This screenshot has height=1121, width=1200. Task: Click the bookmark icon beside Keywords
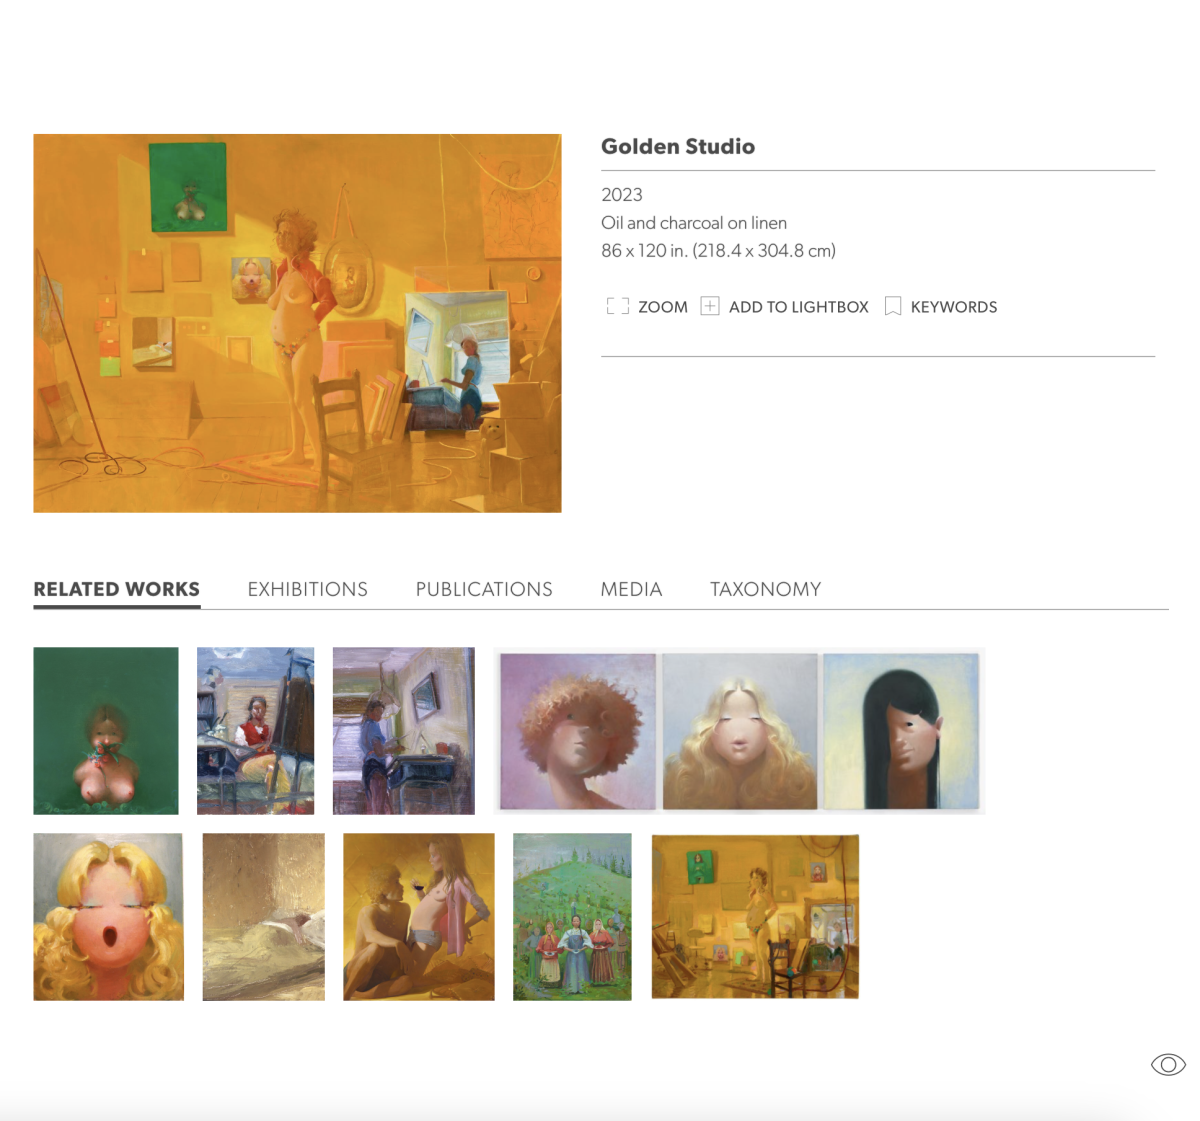point(893,307)
